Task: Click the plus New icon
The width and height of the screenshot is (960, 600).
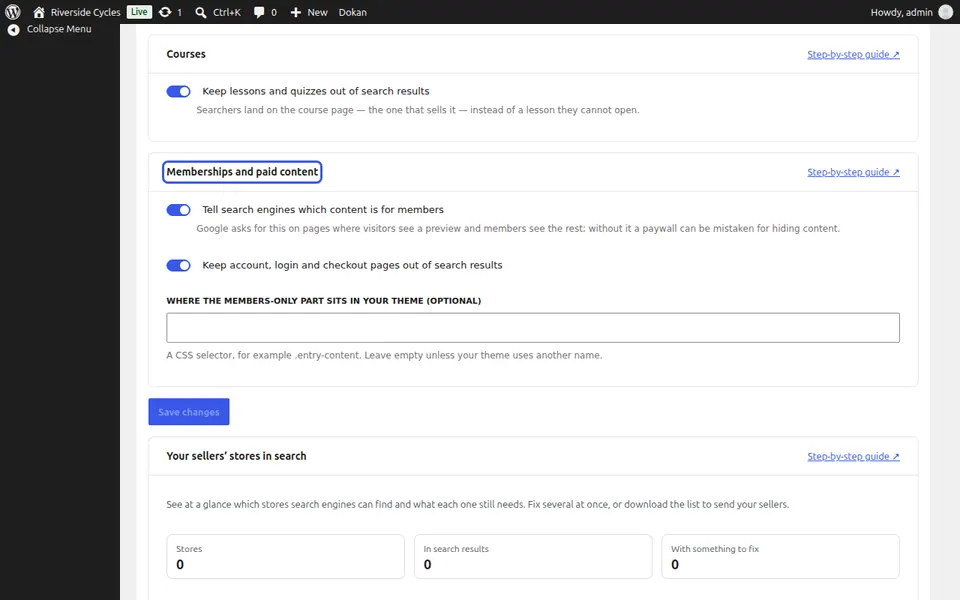Action: click(x=296, y=12)
